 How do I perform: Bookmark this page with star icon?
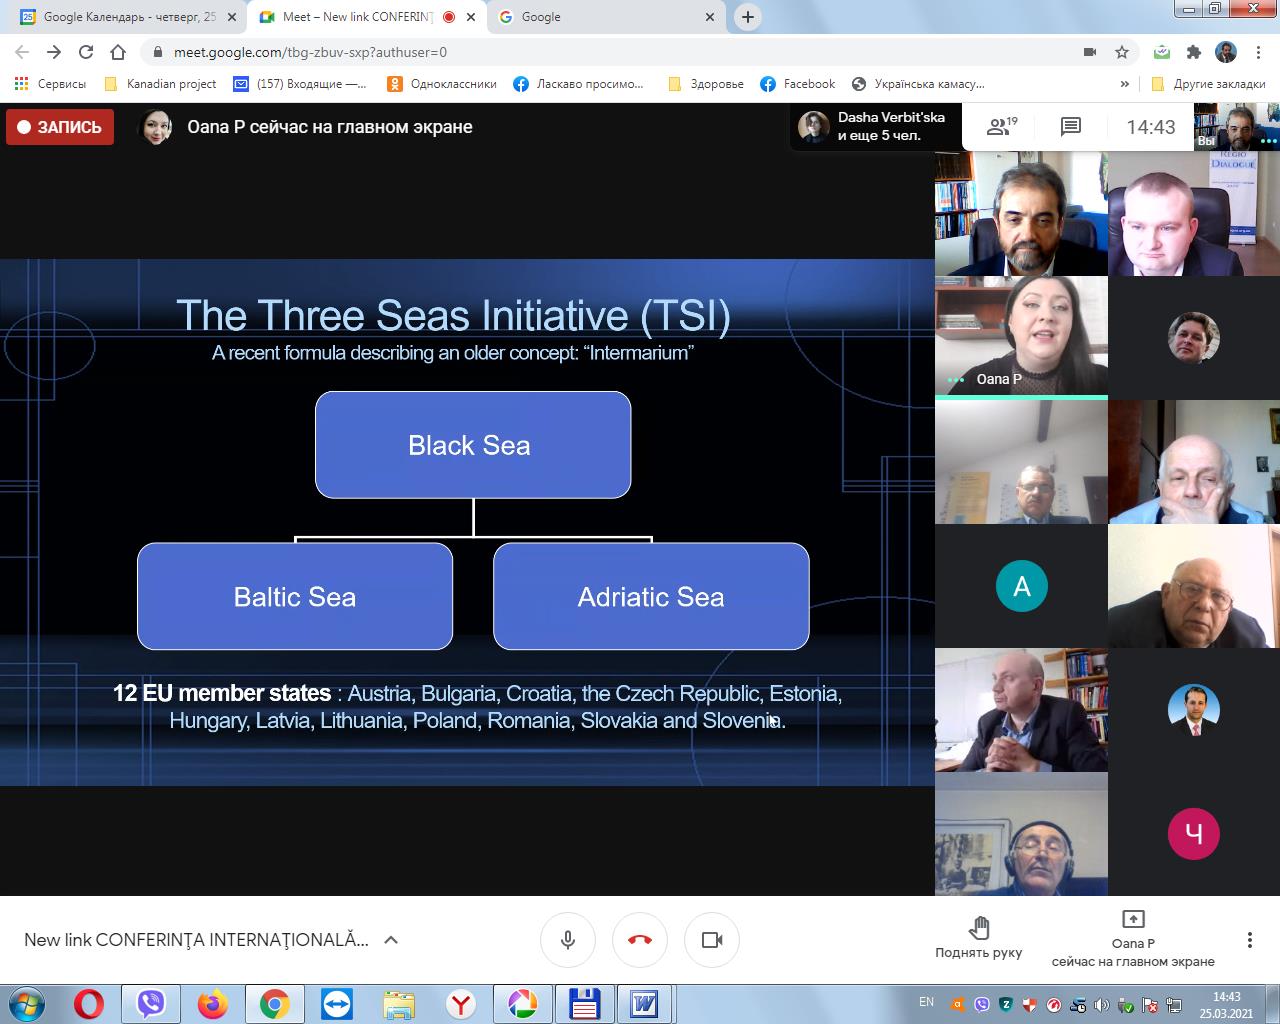coord(1122,52)
